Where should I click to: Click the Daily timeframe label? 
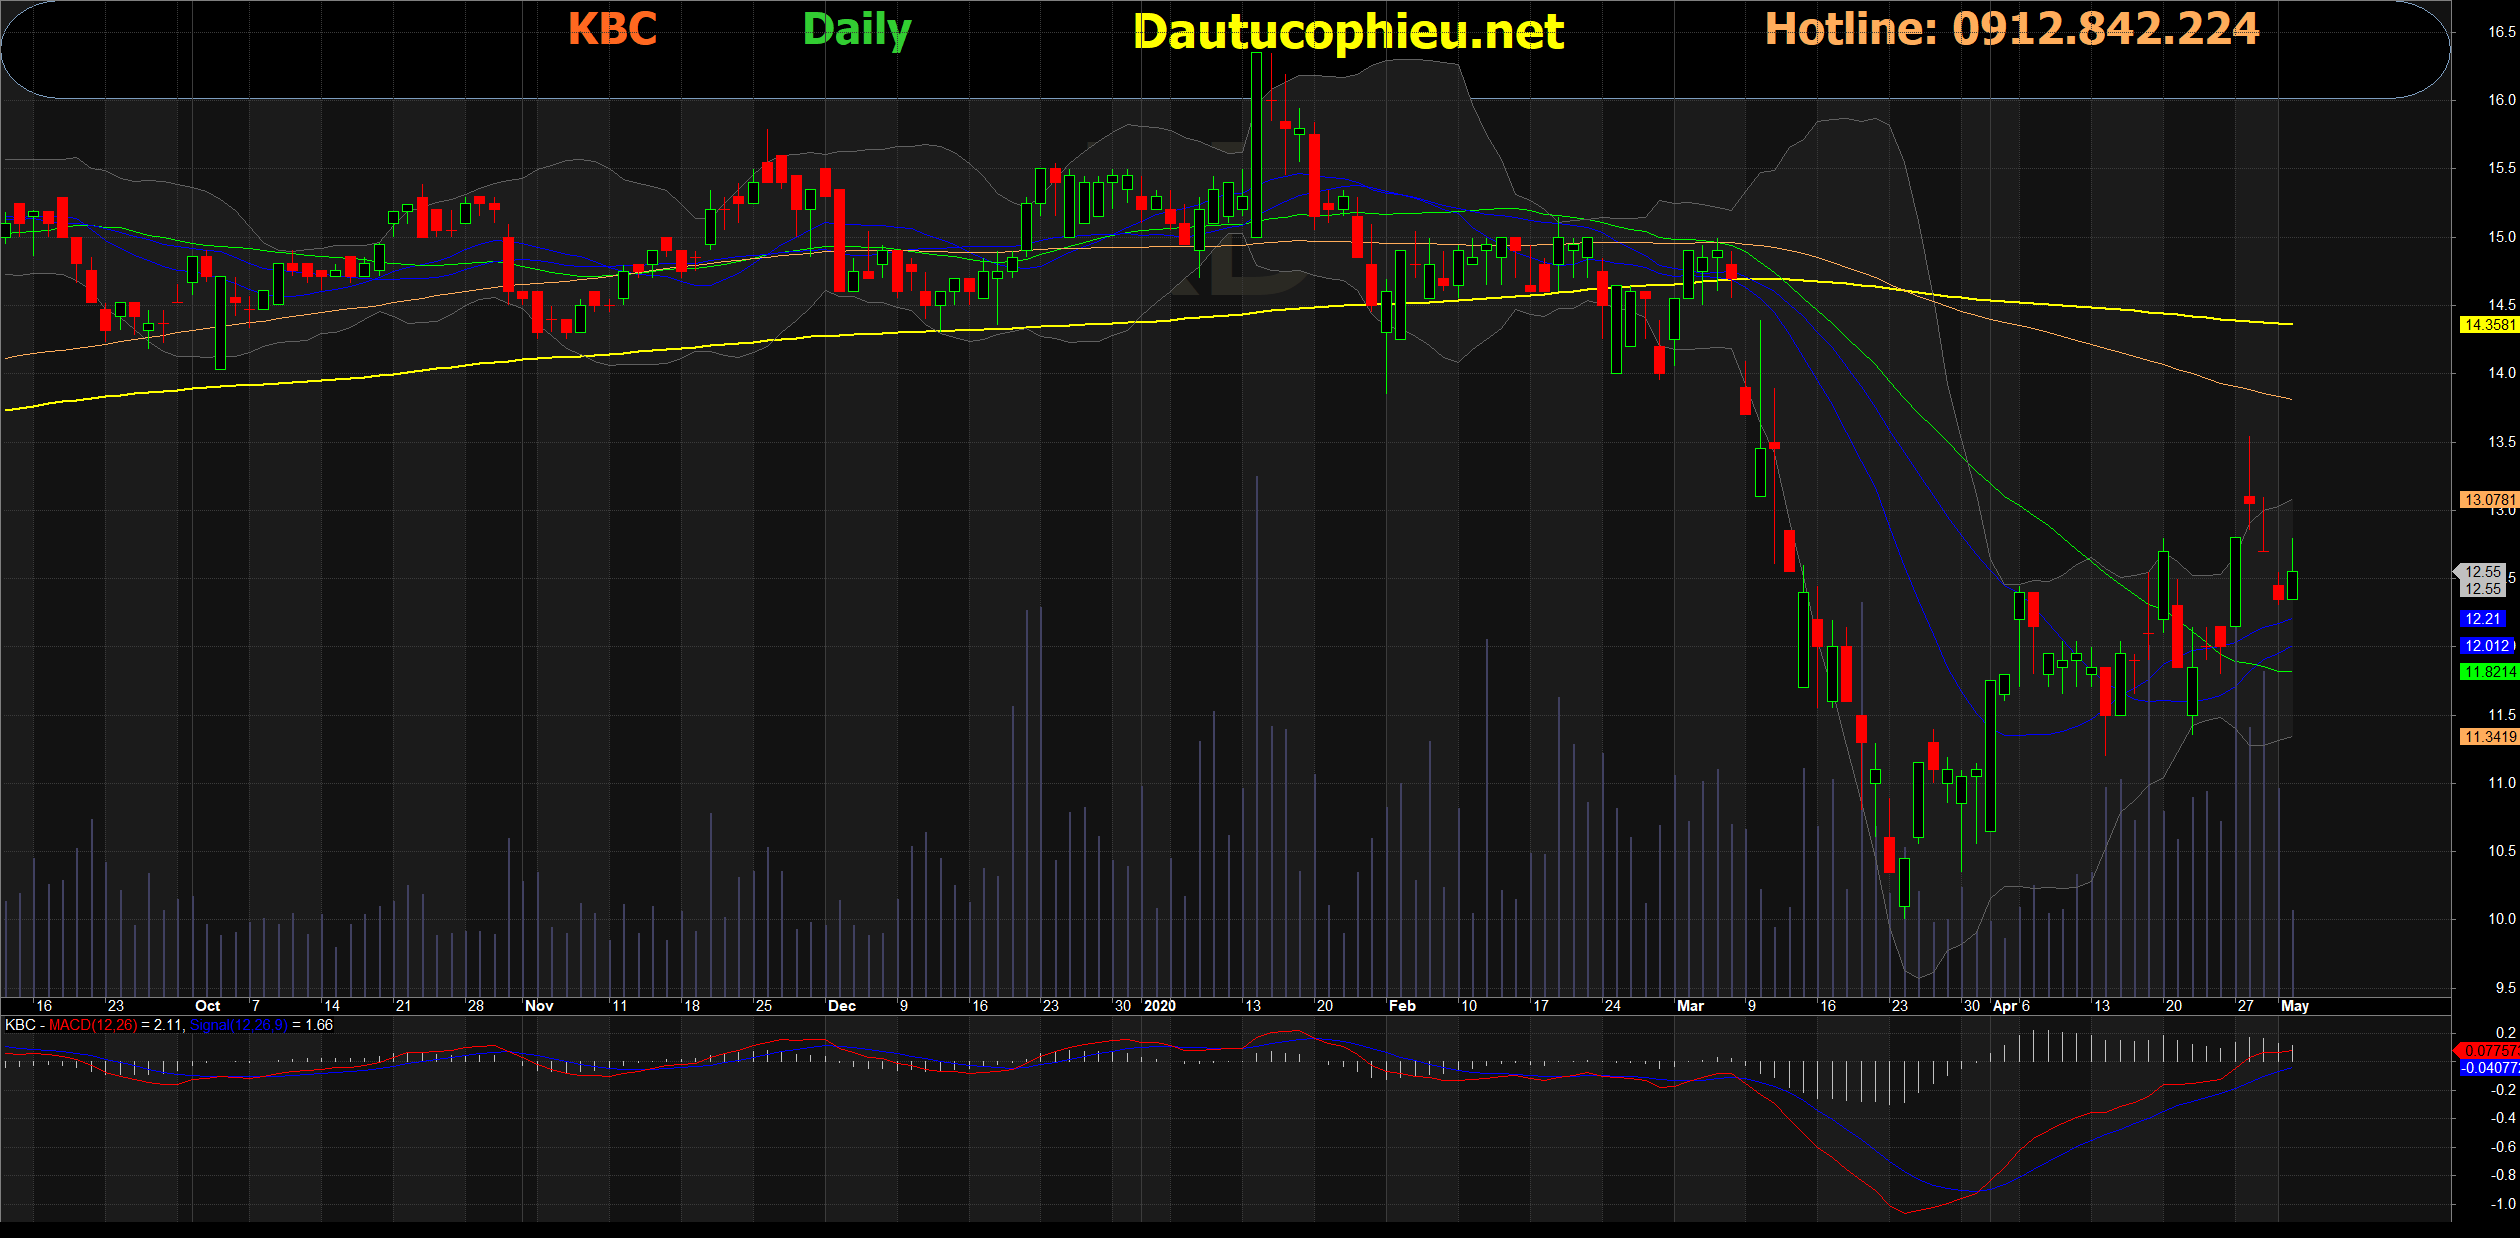[857, 30]
